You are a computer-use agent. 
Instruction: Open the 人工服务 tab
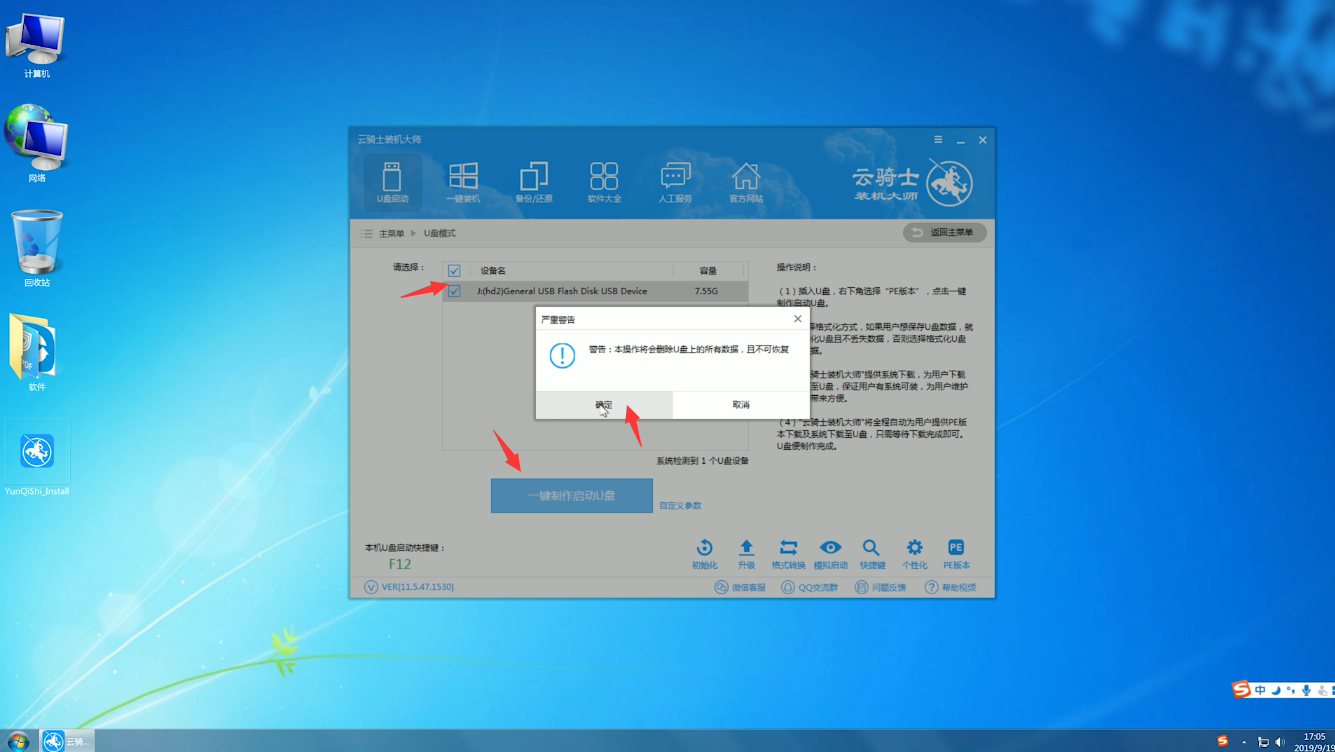tap(675, 182)
